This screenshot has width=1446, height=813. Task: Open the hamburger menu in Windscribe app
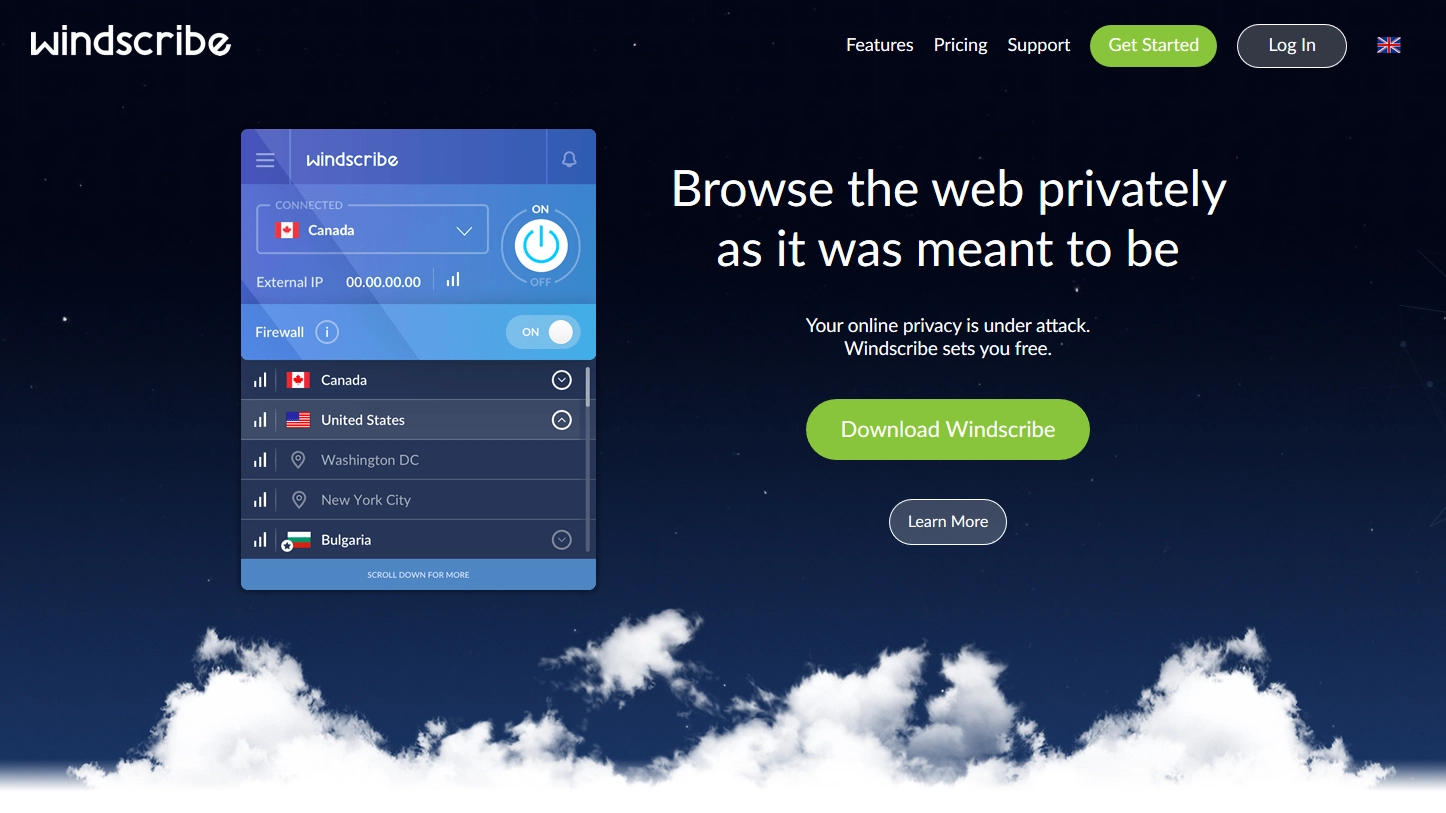tap(265, 160)
